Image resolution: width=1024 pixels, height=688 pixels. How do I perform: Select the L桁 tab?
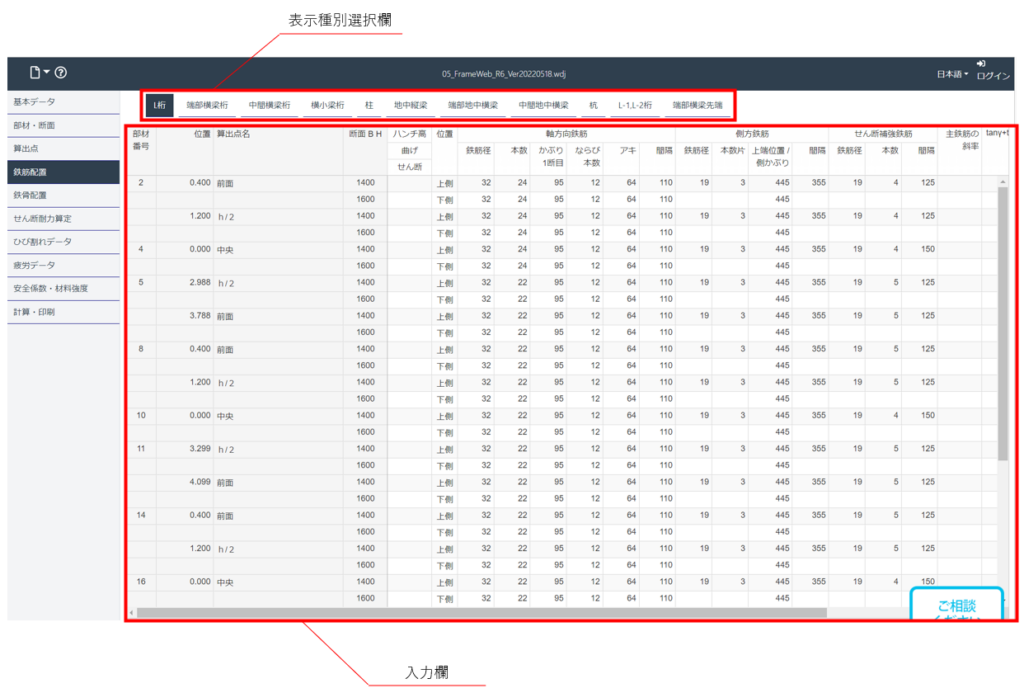click(x=159, y=105)
